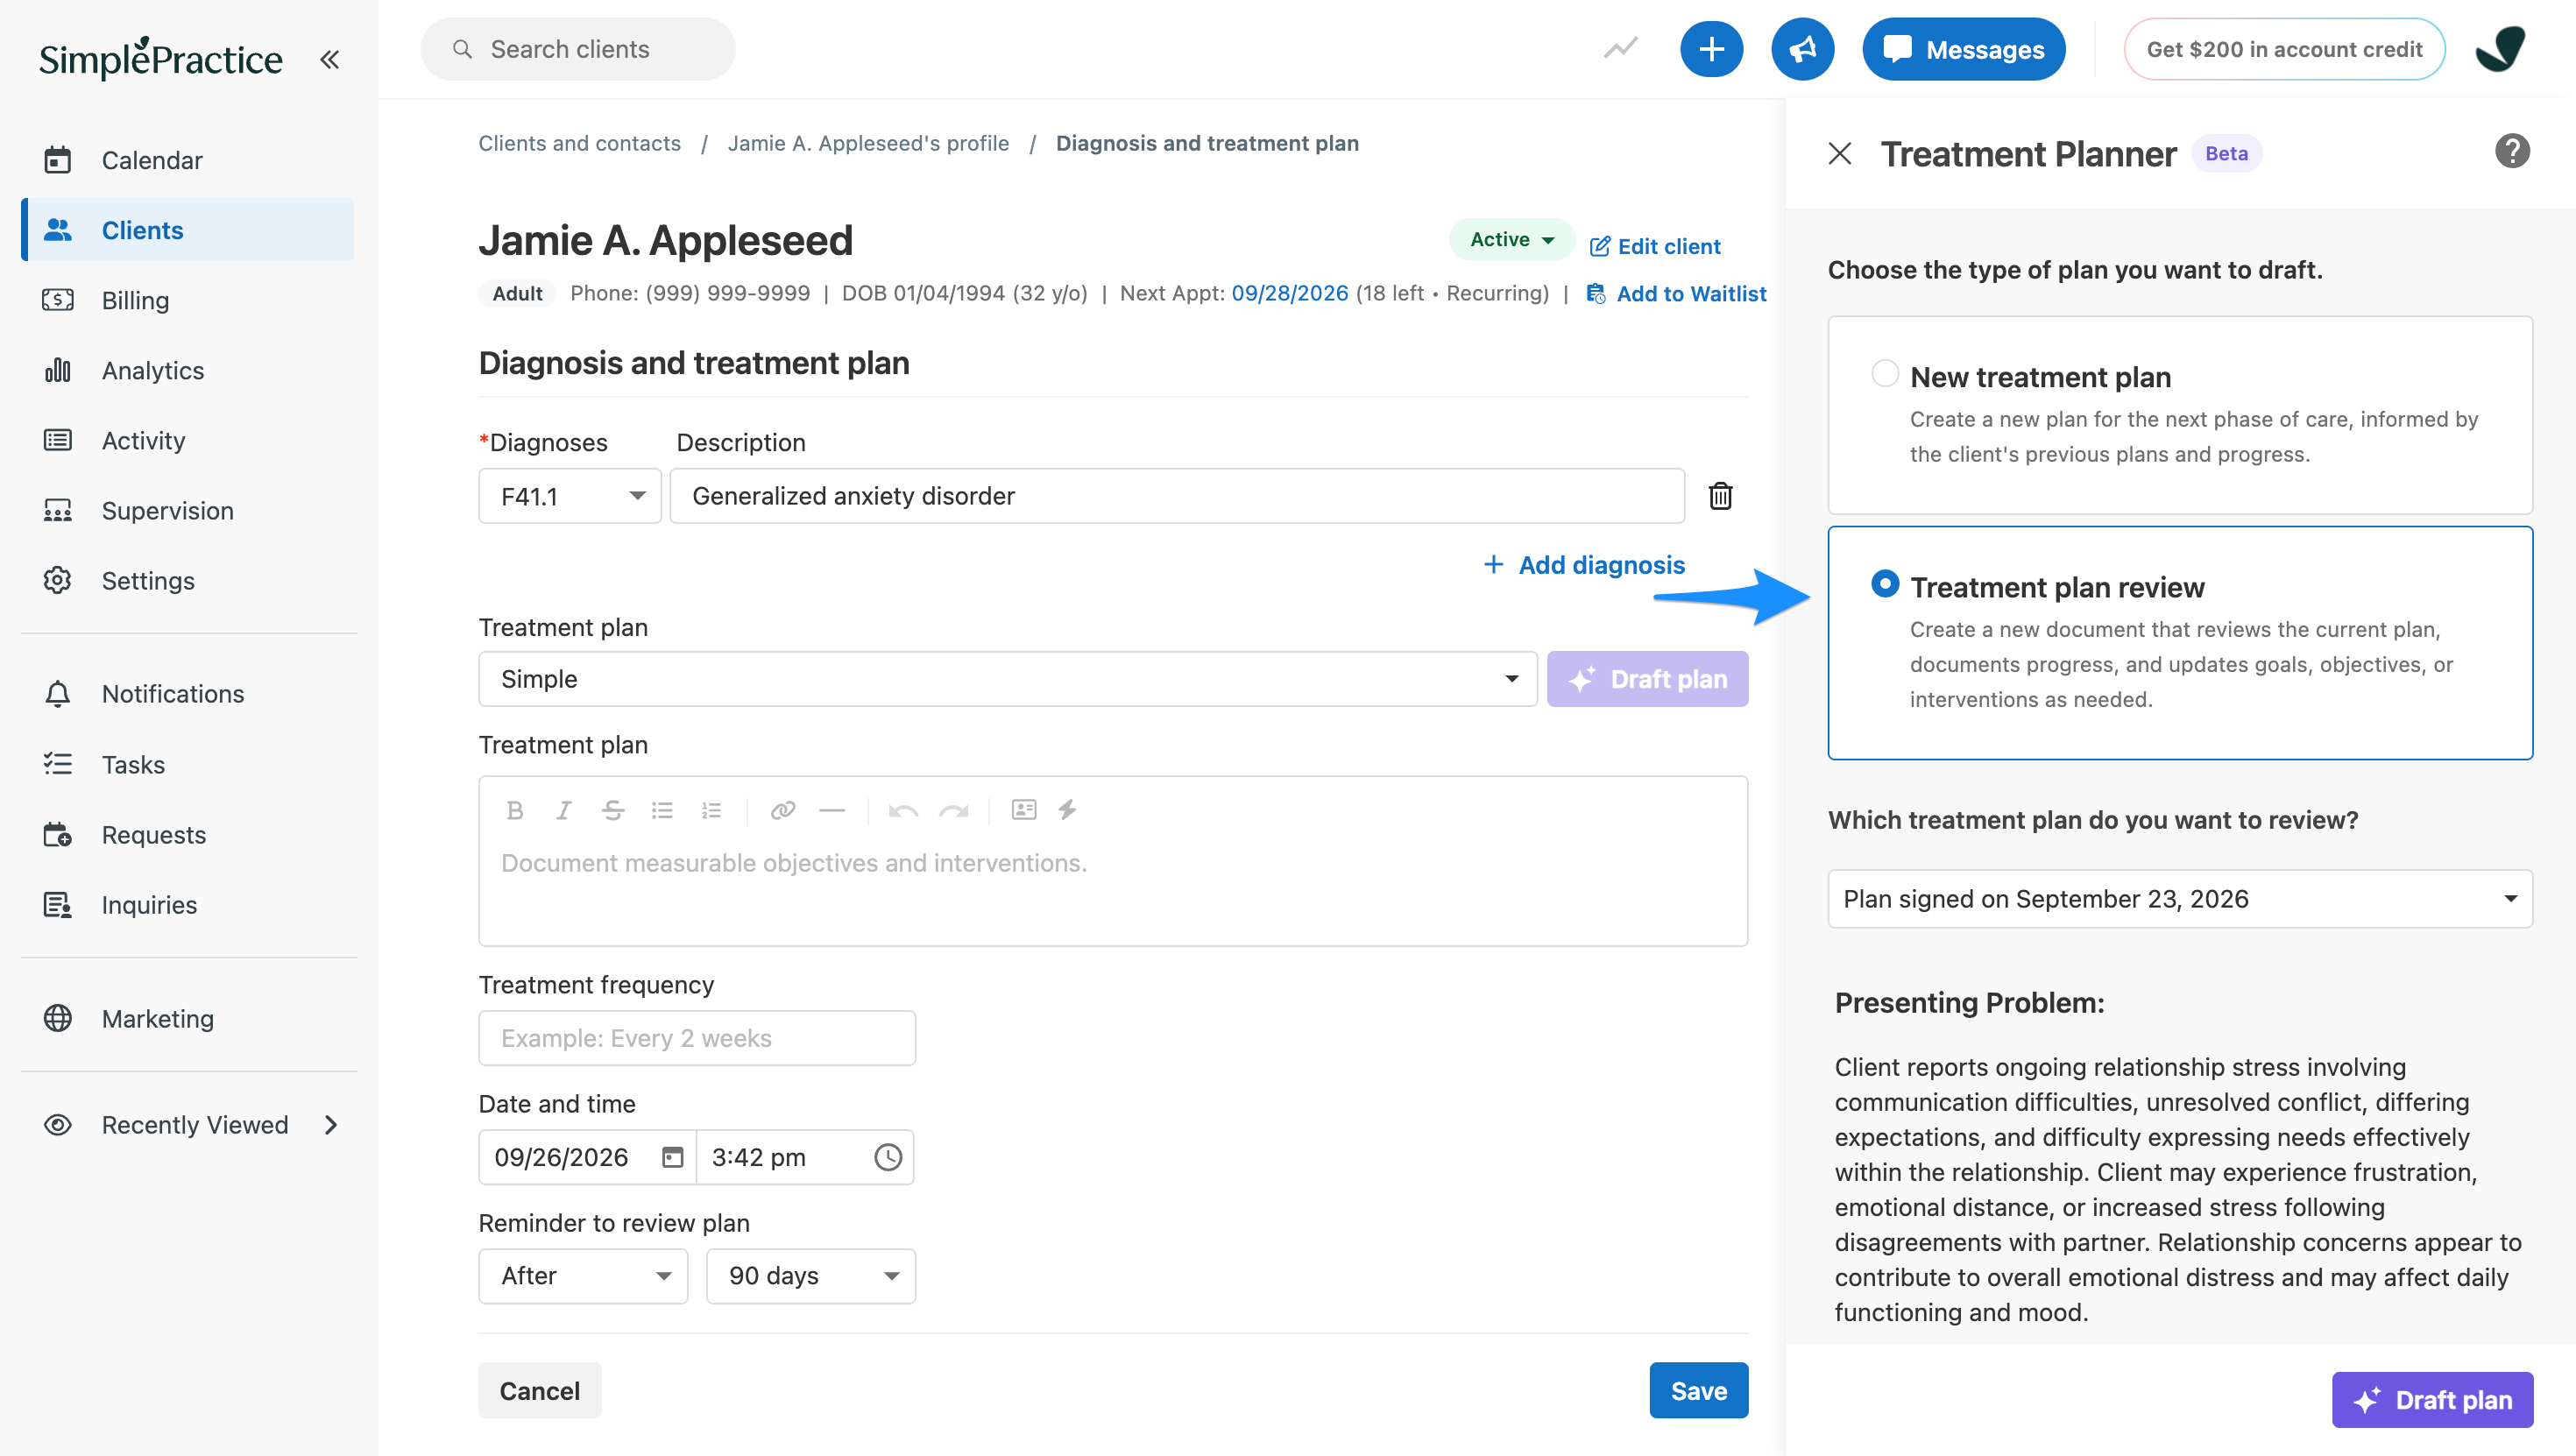
Task: Insert bulleted list in editor
Action: click(x=662, y=810)
